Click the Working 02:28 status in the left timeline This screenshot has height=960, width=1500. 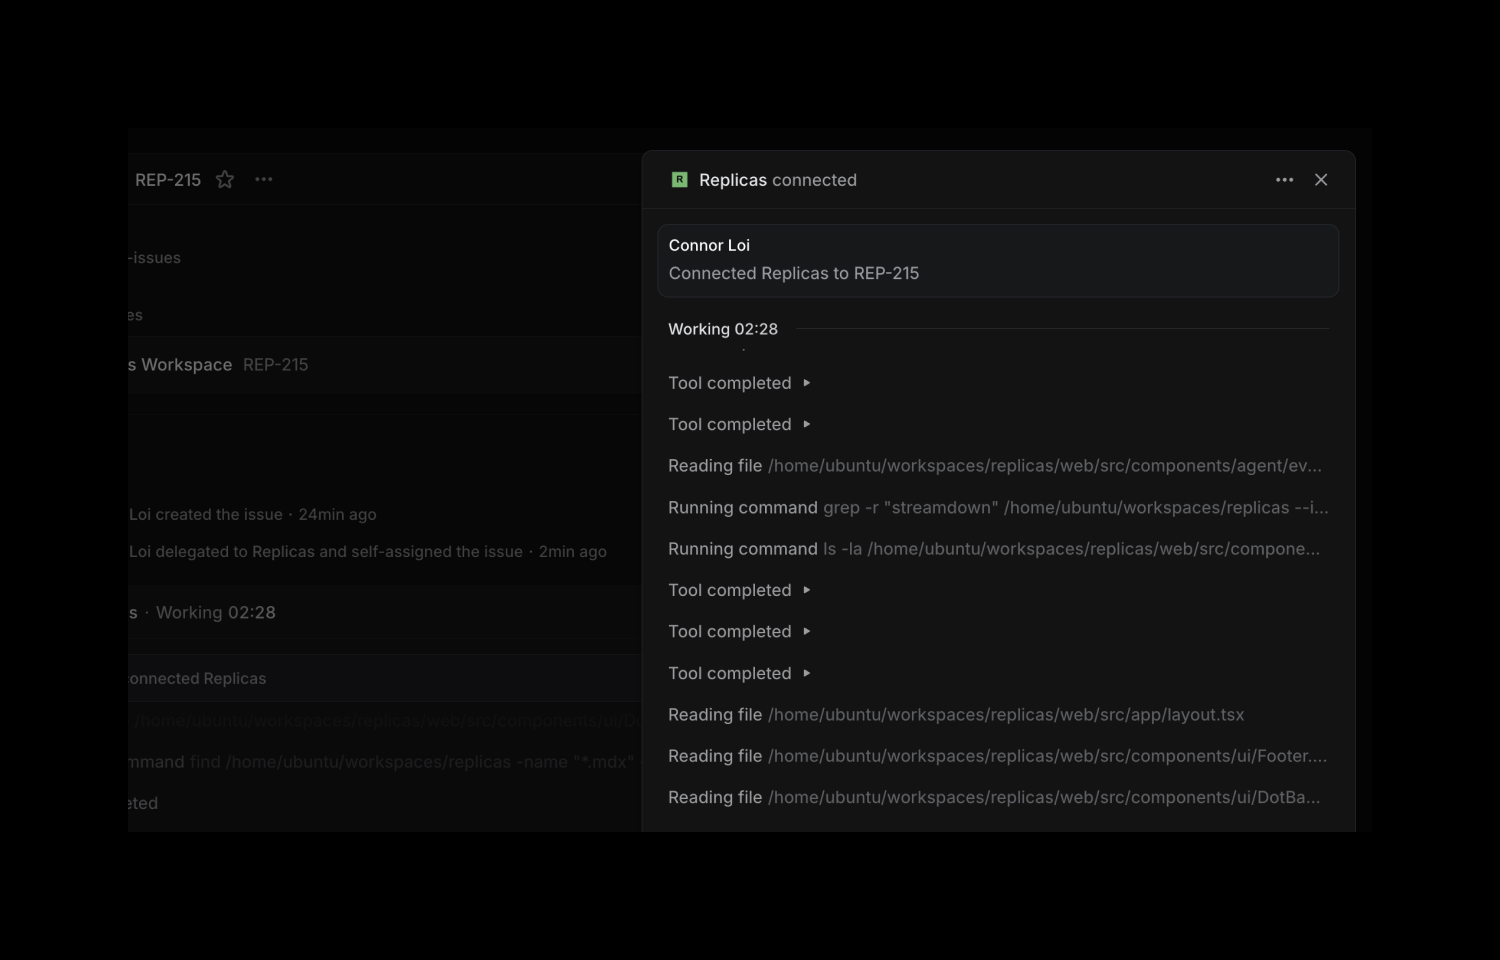click(x=215, y=612)
